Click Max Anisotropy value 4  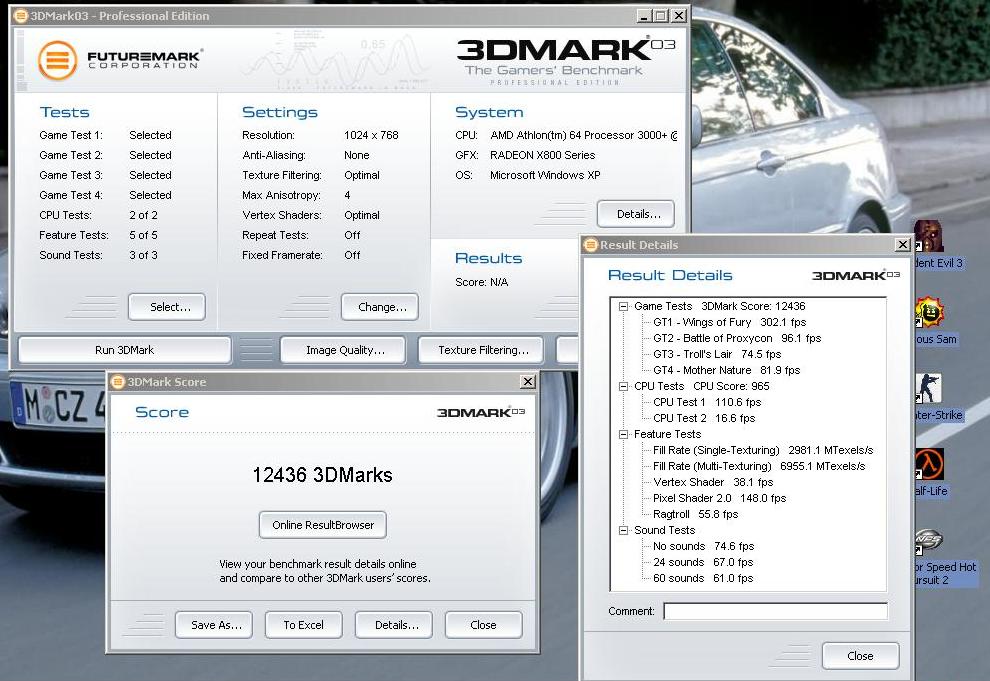[x=347, y=196]
